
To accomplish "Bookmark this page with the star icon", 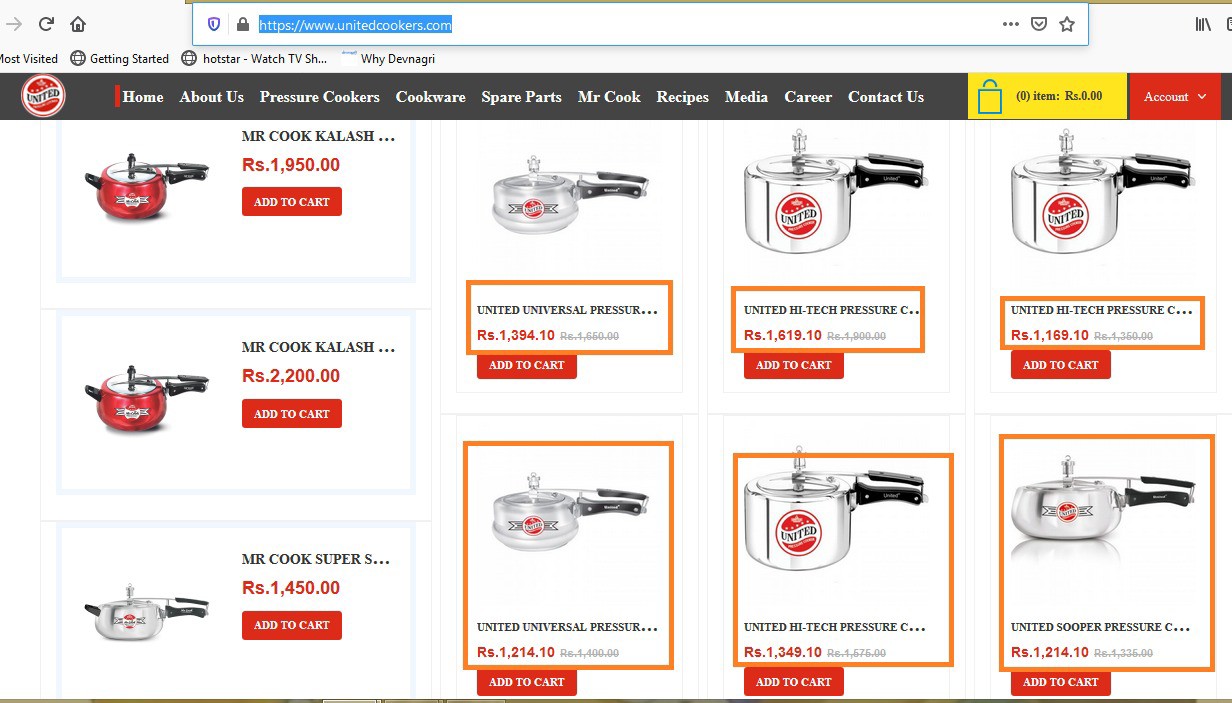I will 1067,24.
